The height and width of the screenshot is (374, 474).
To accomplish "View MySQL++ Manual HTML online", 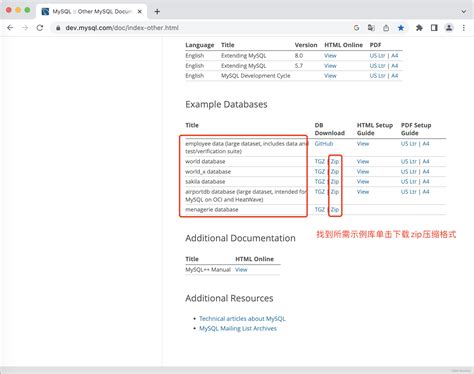I will 241,270.
